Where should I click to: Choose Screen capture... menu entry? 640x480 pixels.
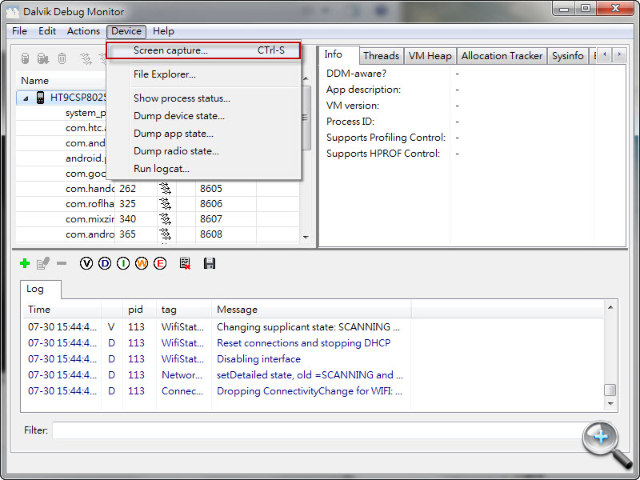tap(203, 51)
